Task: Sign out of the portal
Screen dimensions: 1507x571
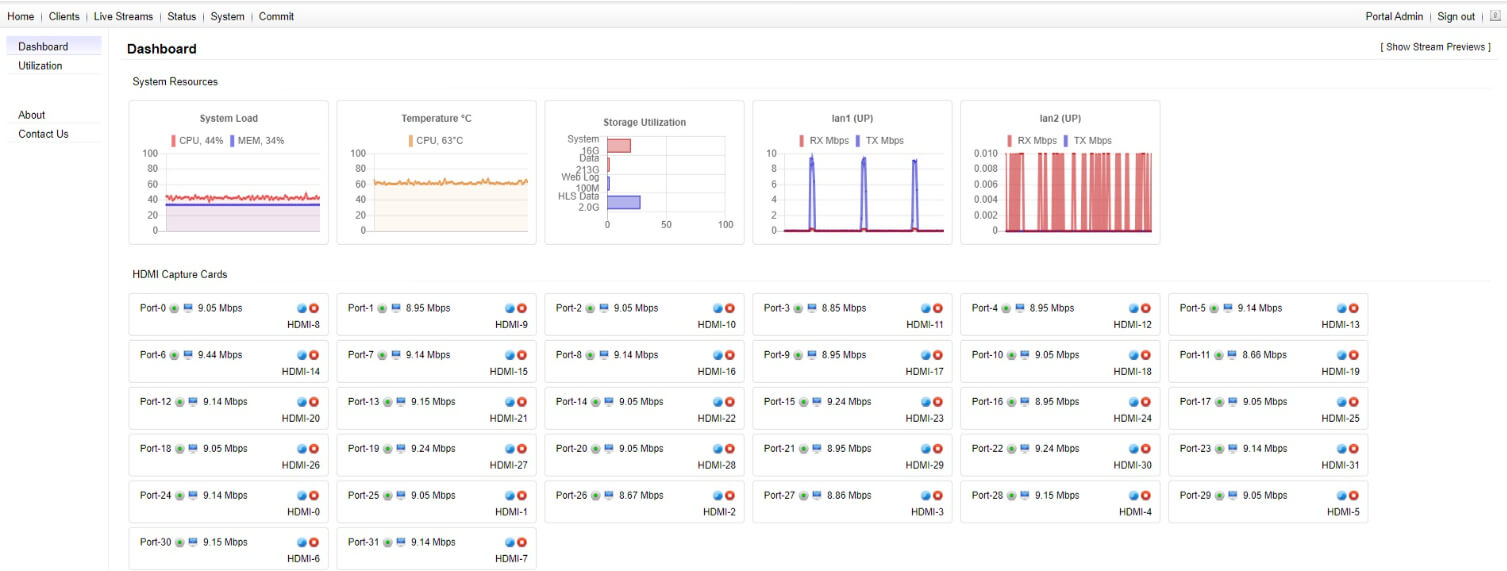Action: click(1455, 16)
